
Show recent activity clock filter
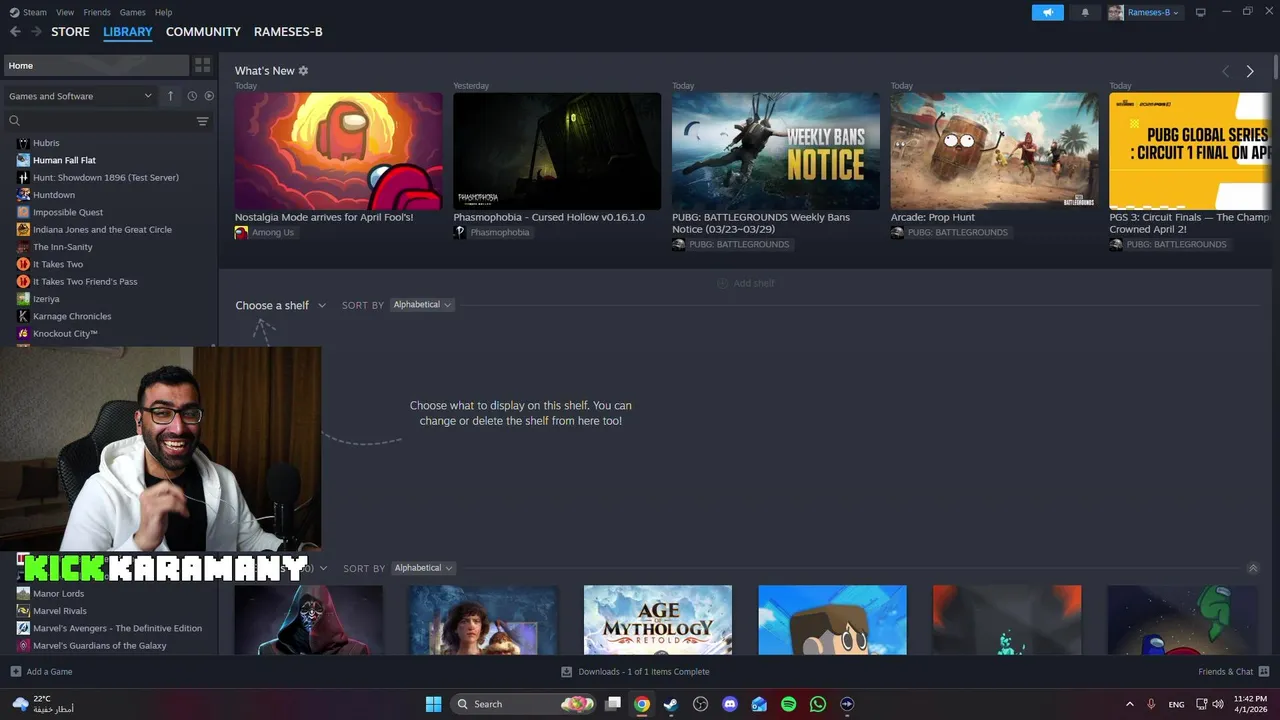point(192,96)
